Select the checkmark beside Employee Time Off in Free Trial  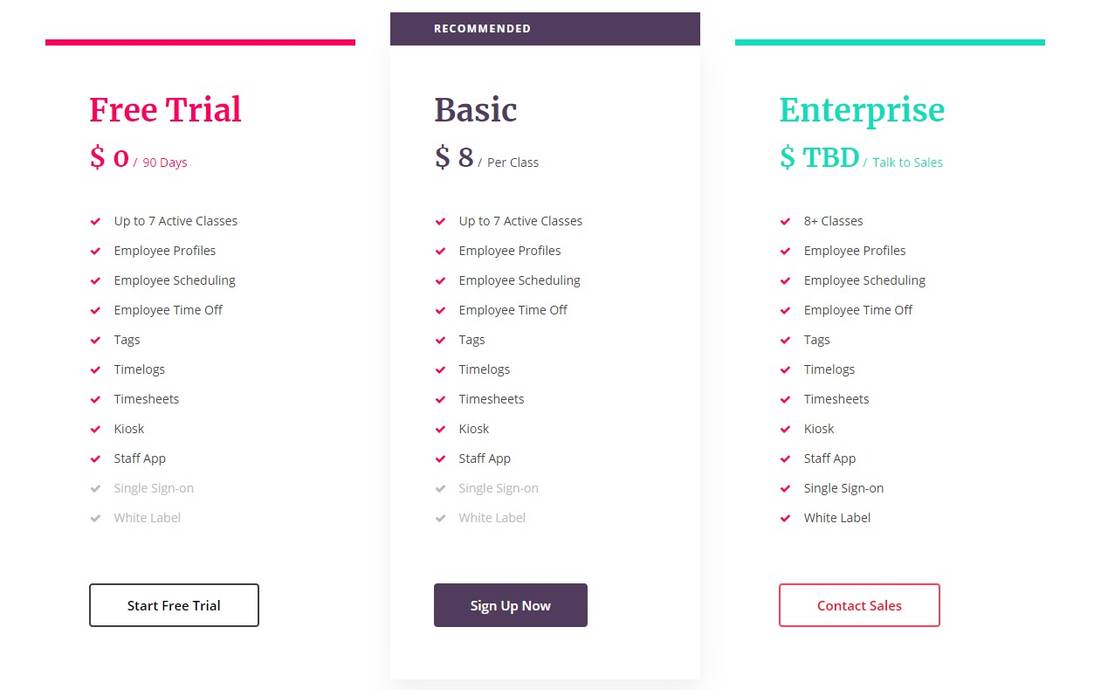pos(95,310)
